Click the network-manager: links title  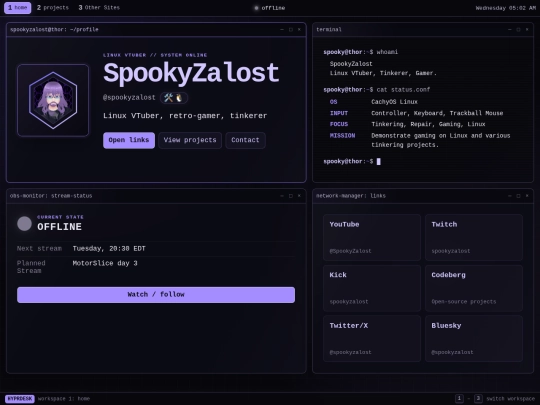click(x=351, y=196)
